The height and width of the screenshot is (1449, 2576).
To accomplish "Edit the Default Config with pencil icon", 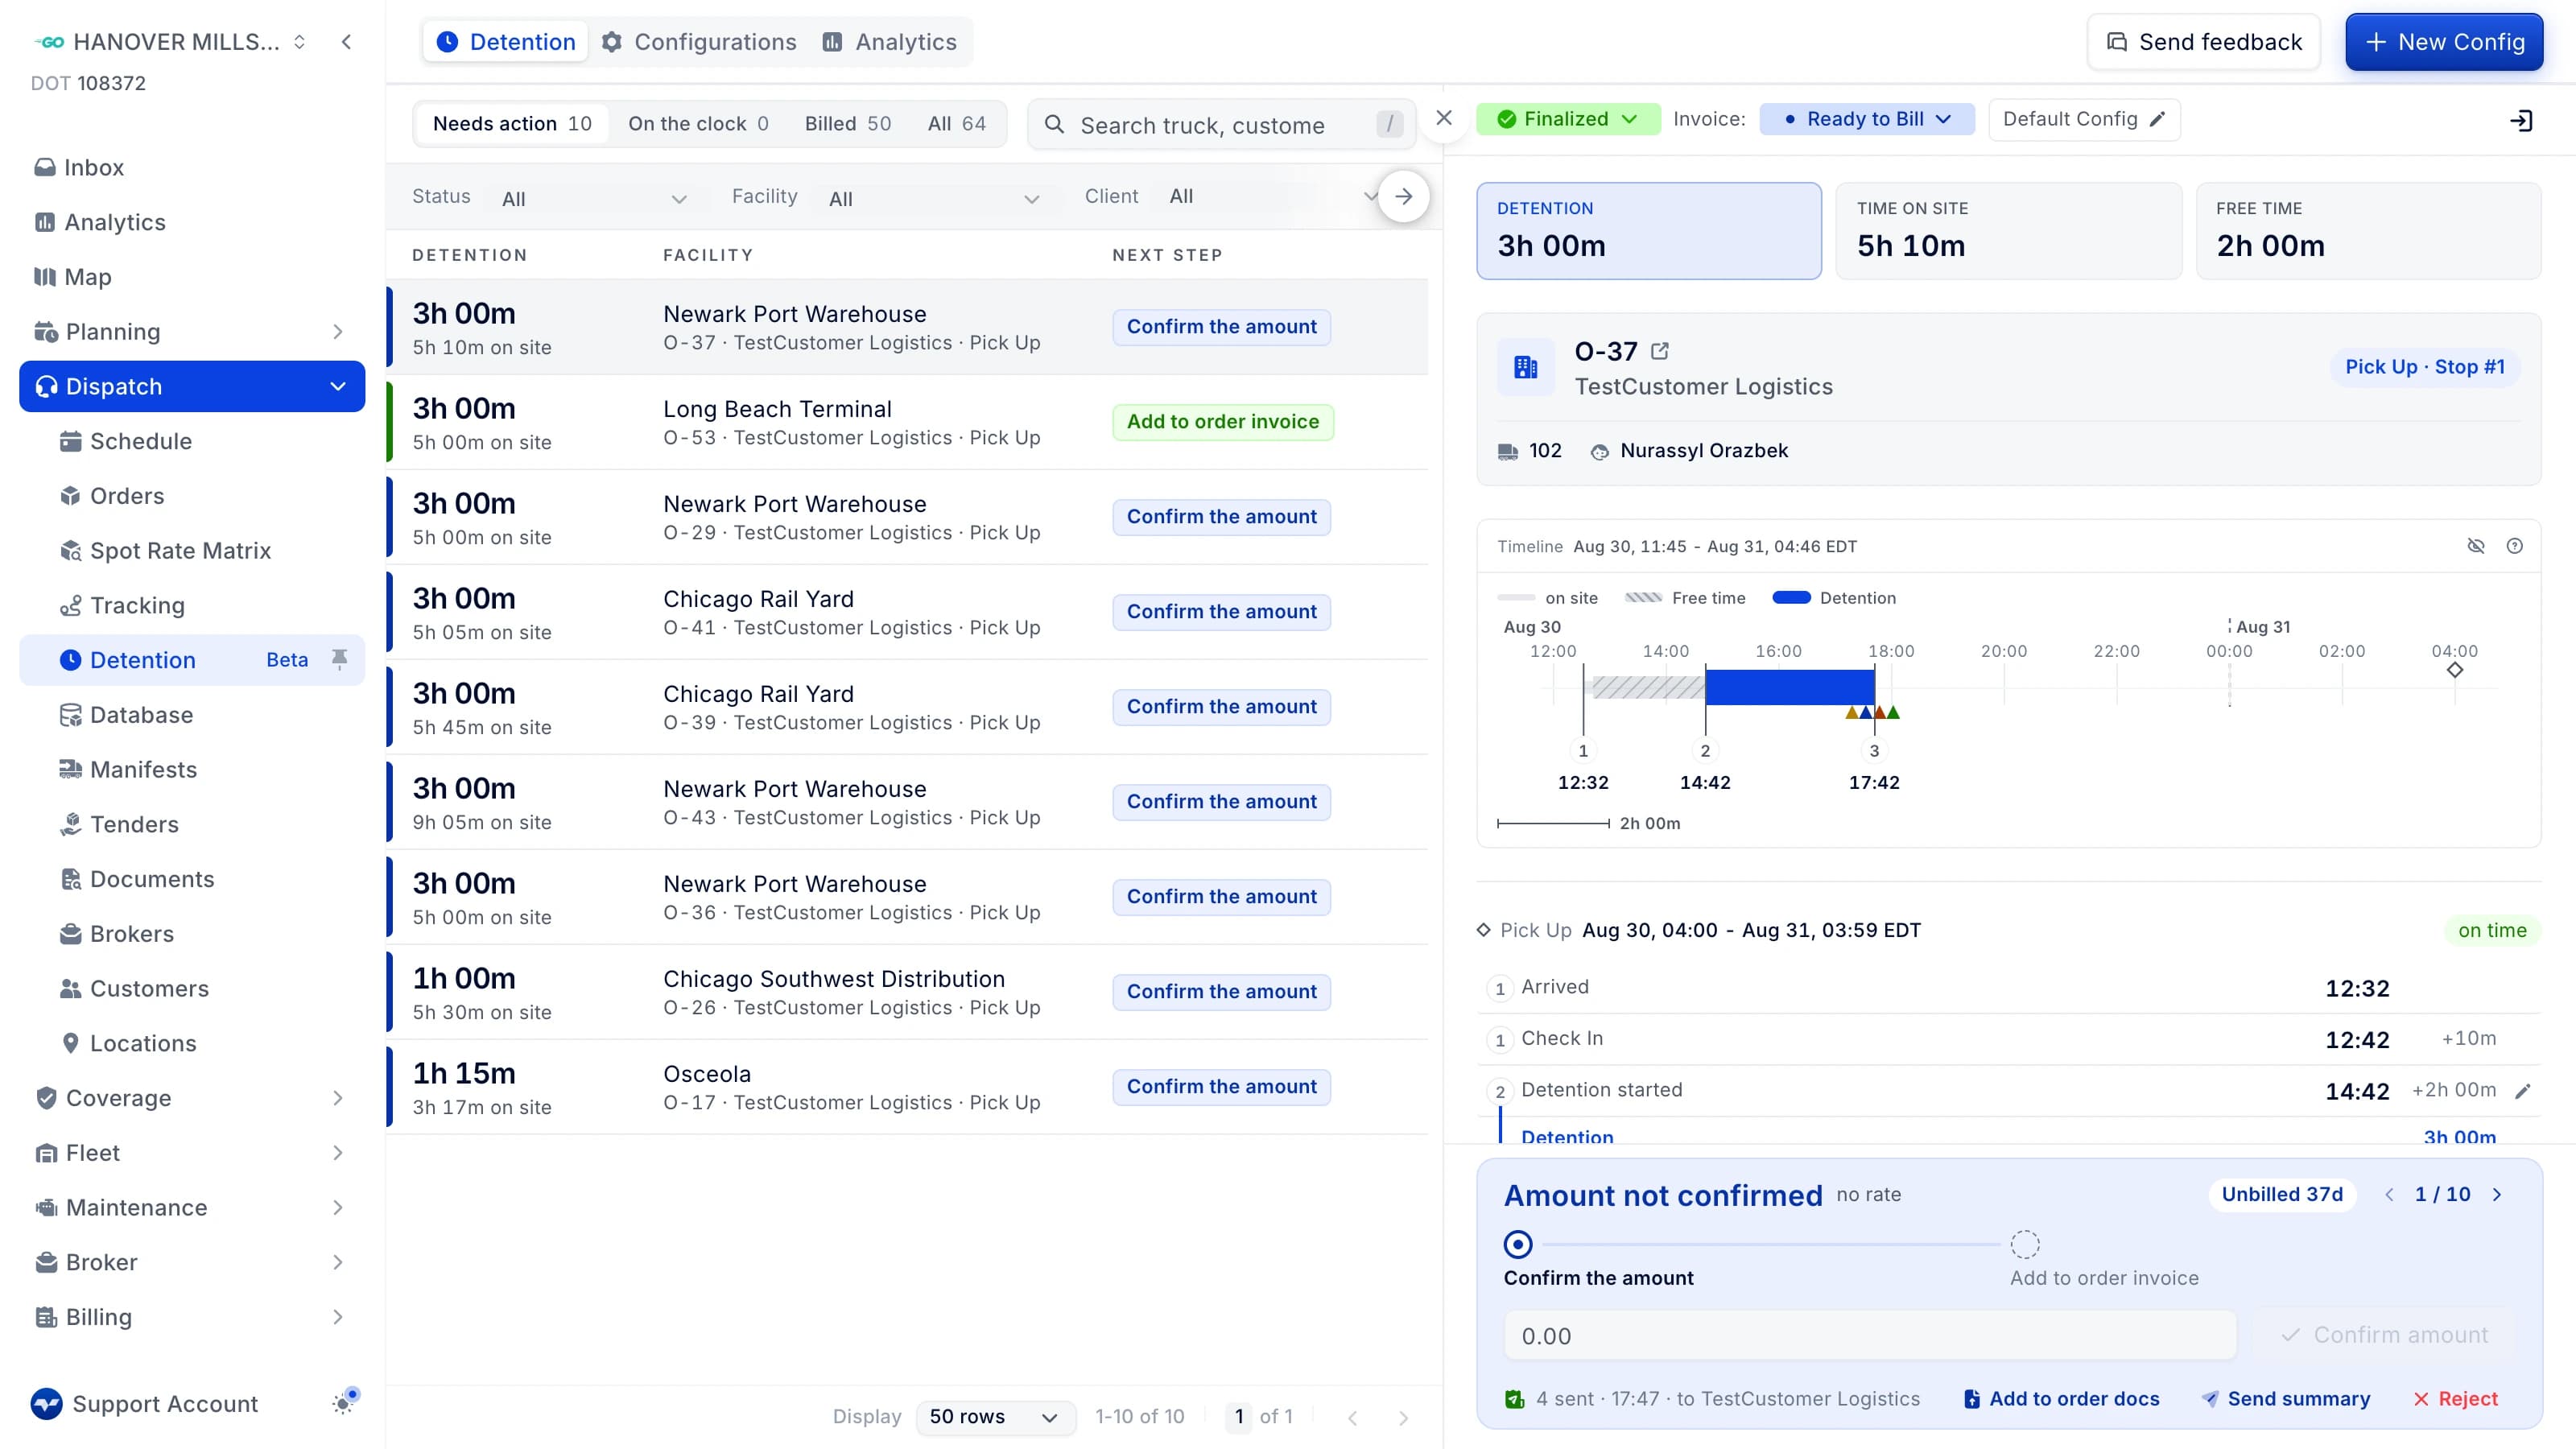I will tap(2158, 119).
